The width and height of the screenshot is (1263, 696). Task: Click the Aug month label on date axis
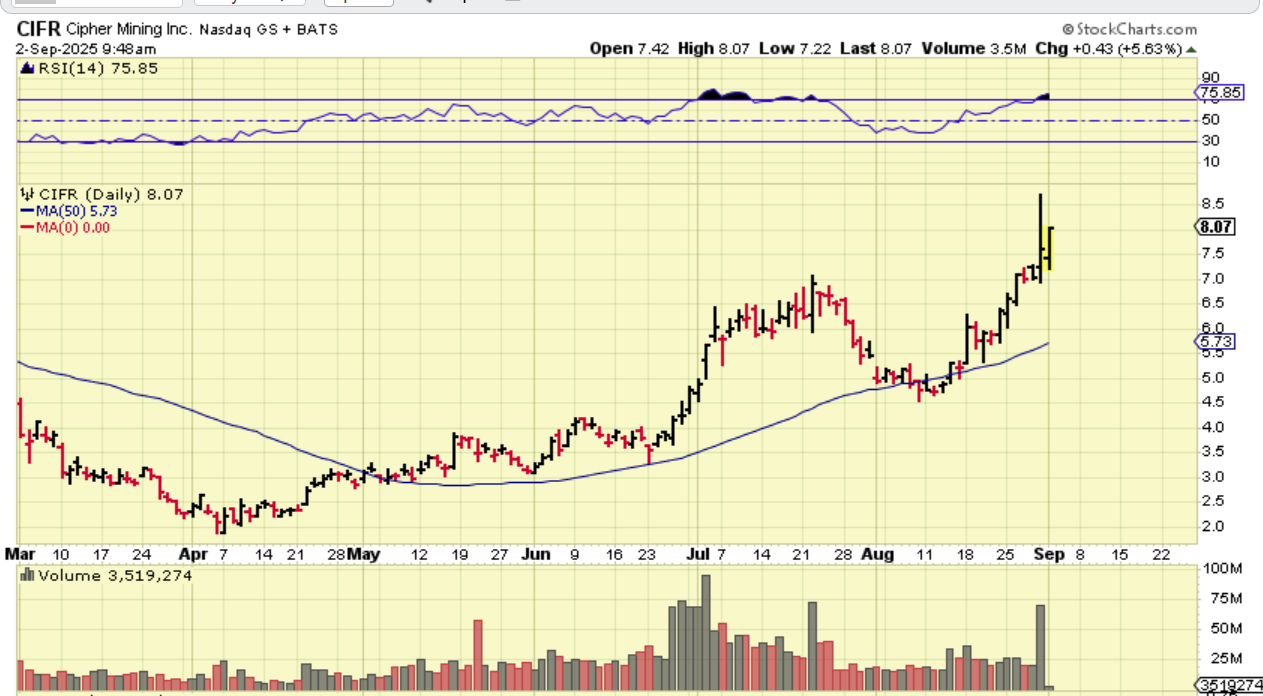pyautogui.click(x=876, y=553)
